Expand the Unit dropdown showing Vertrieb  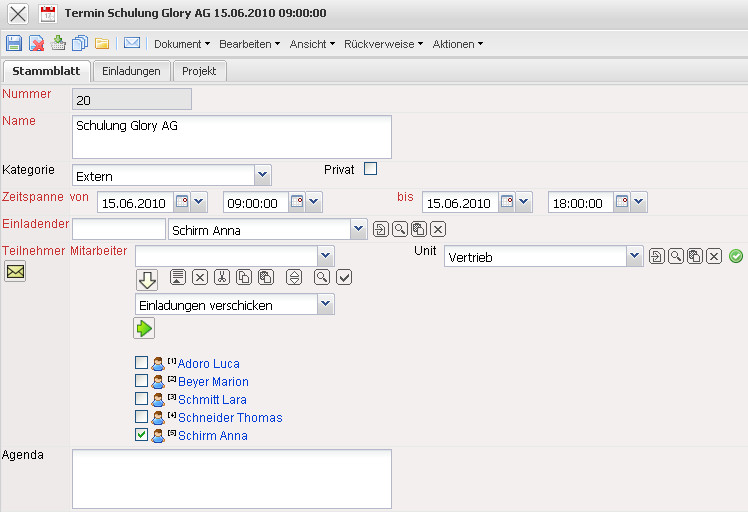coord(633,257)
